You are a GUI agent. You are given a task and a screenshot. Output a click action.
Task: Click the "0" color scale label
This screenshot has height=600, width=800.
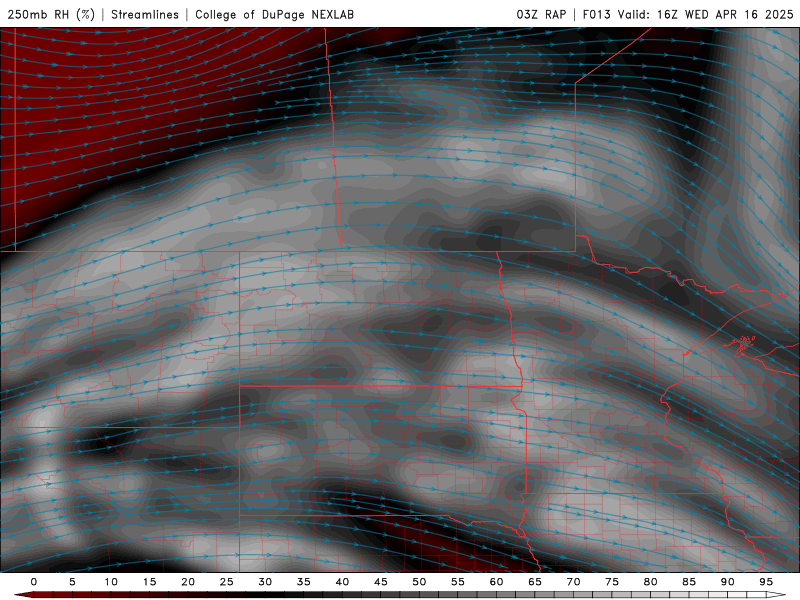(x=34, y=582)
